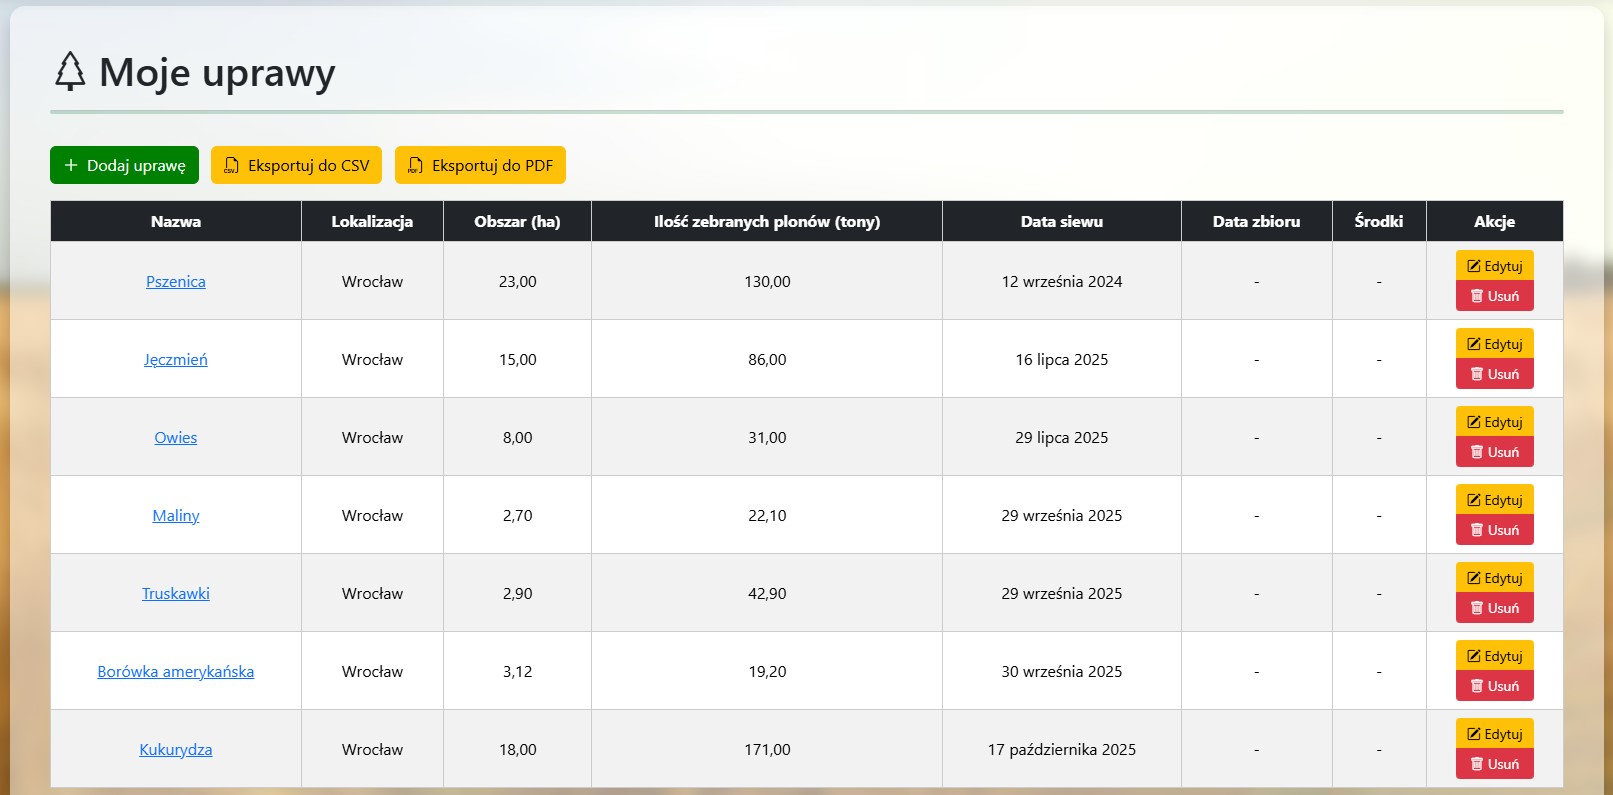Click the pencil edit icon for Maliny
The width and height of the screenshot is (1613, 795).
point(1473,500)
